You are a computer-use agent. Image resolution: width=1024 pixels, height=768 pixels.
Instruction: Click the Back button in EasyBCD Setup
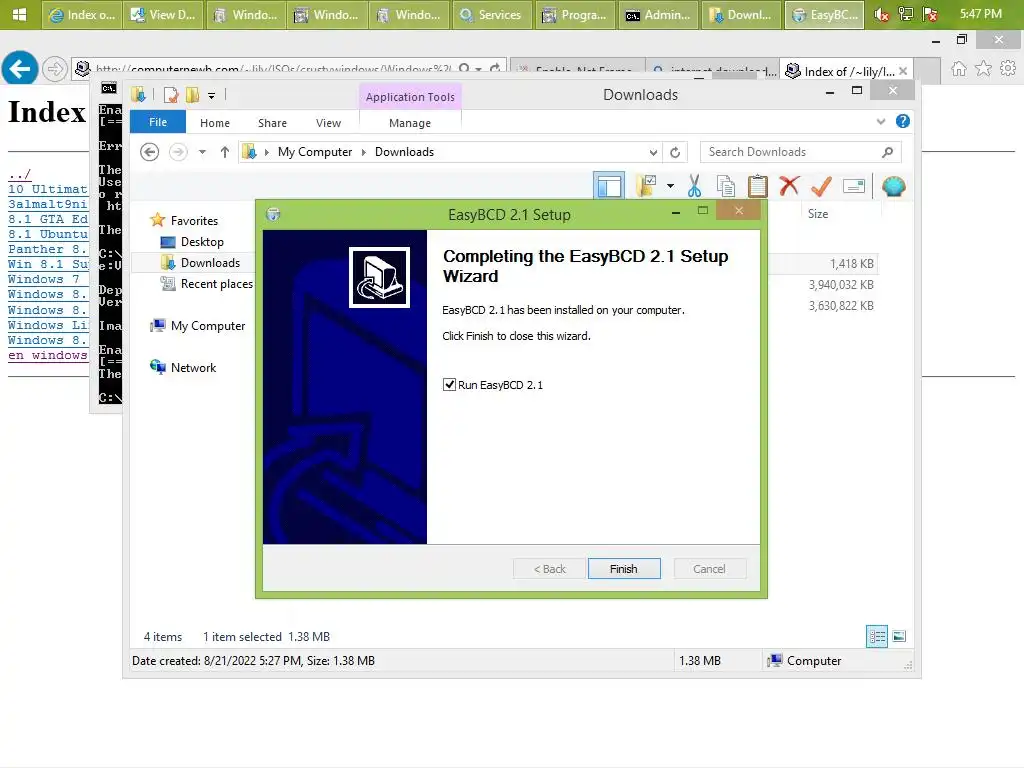[549, 569]
